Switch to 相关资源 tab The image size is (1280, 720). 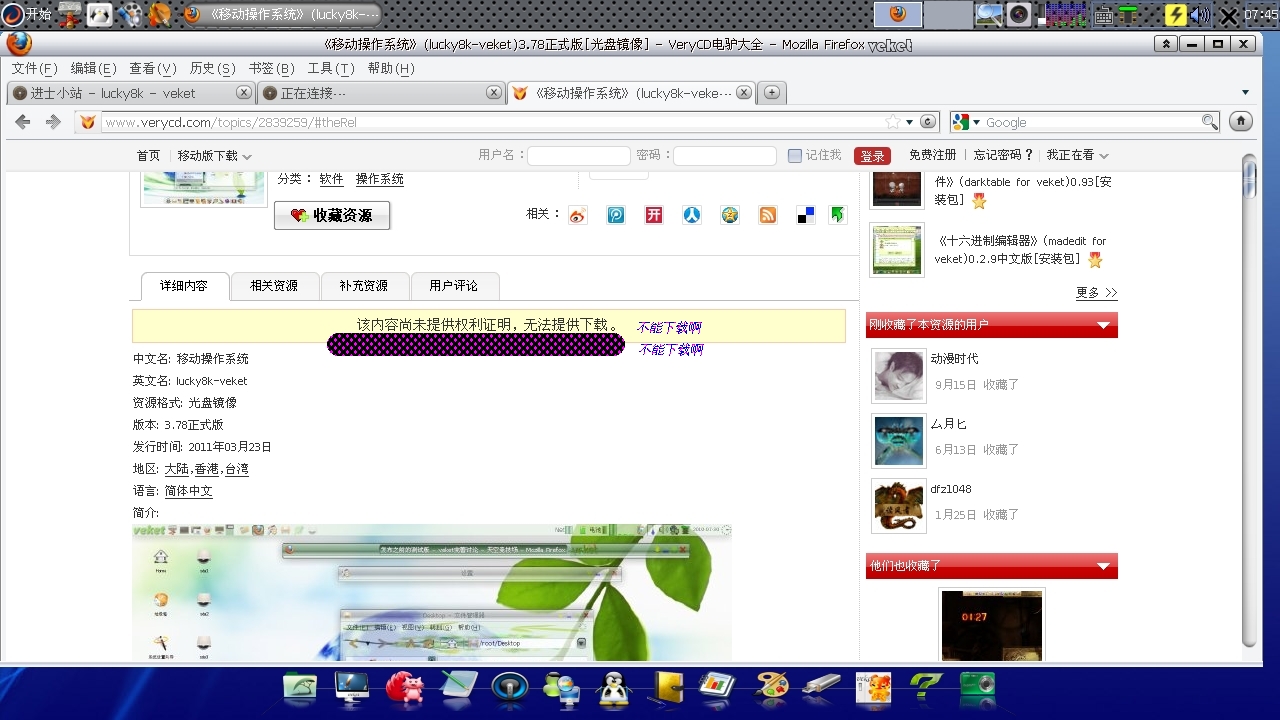pyautogui.click(x=274, y=286)
